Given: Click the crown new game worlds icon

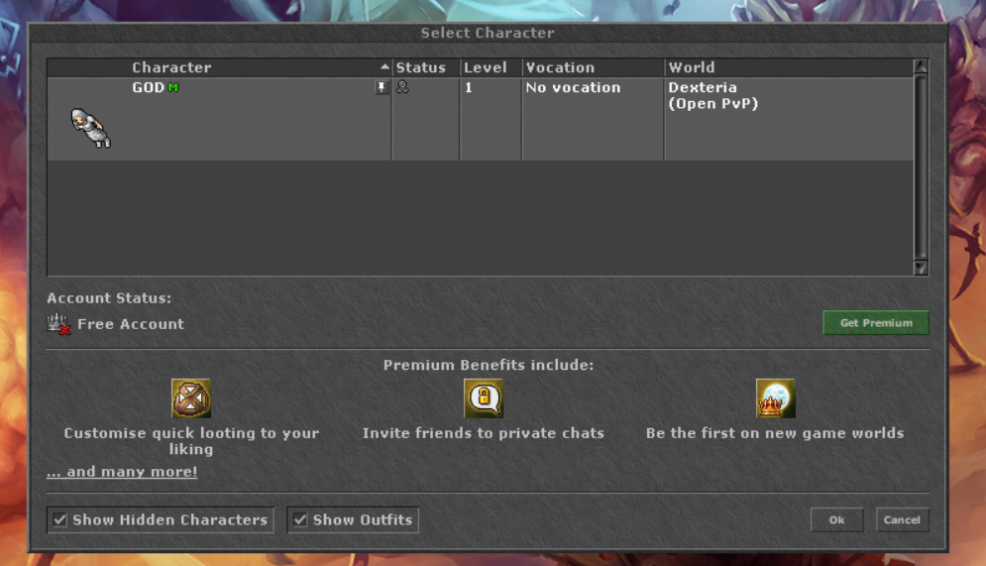Looking at the screenshot, I should click(775, 398).
